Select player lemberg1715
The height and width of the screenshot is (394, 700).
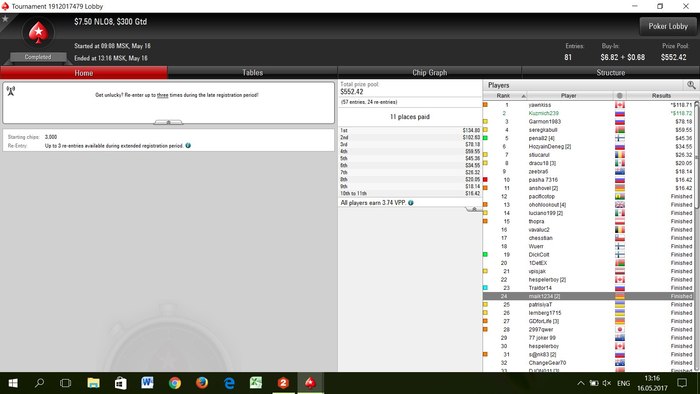pyautogui.click(x=588, y=313)
